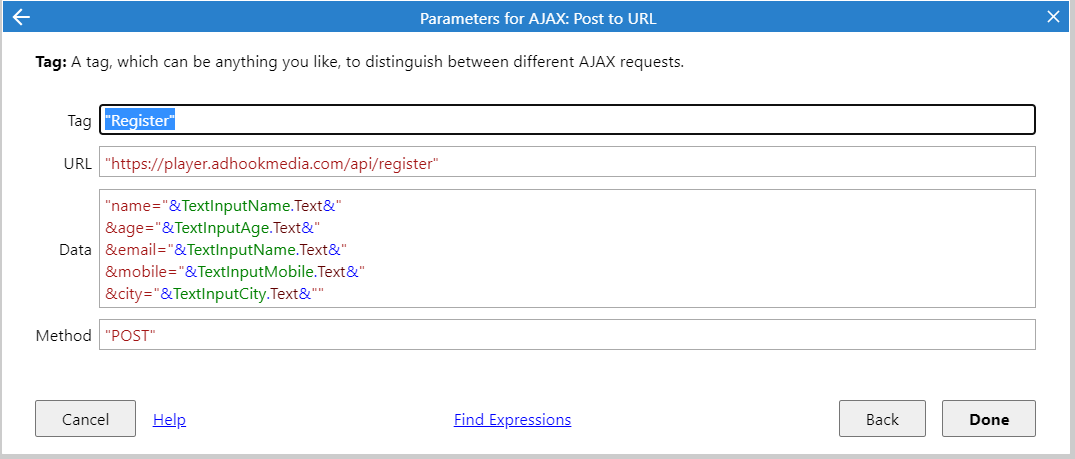Close the AJAX parameters dialog
The height and width of the screenshot is (459, 1075).
(1053, 17)
